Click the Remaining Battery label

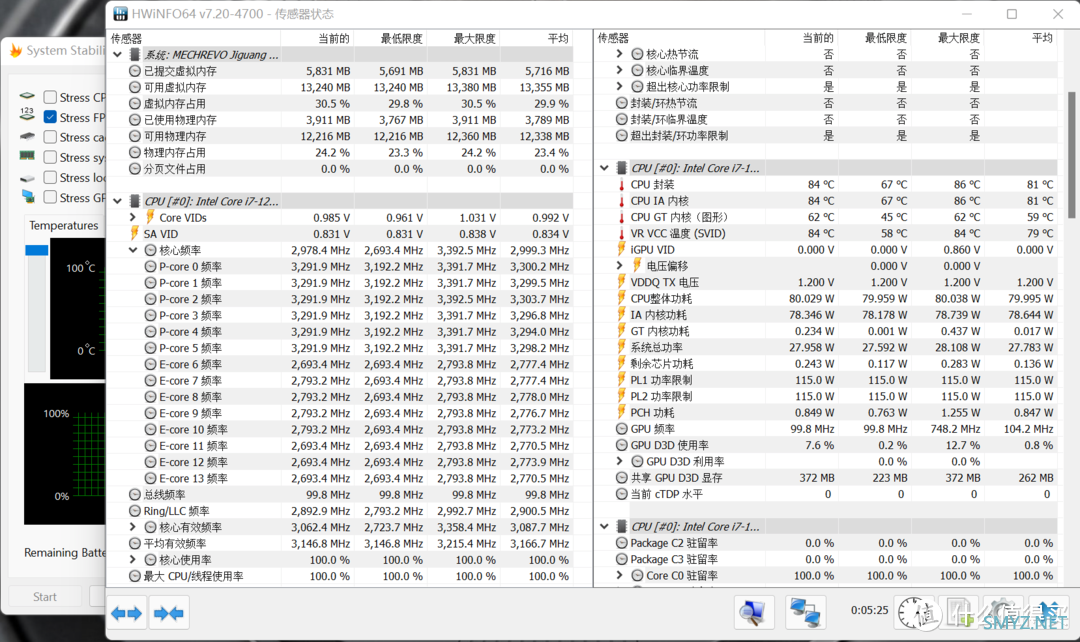tap(65, 552)
